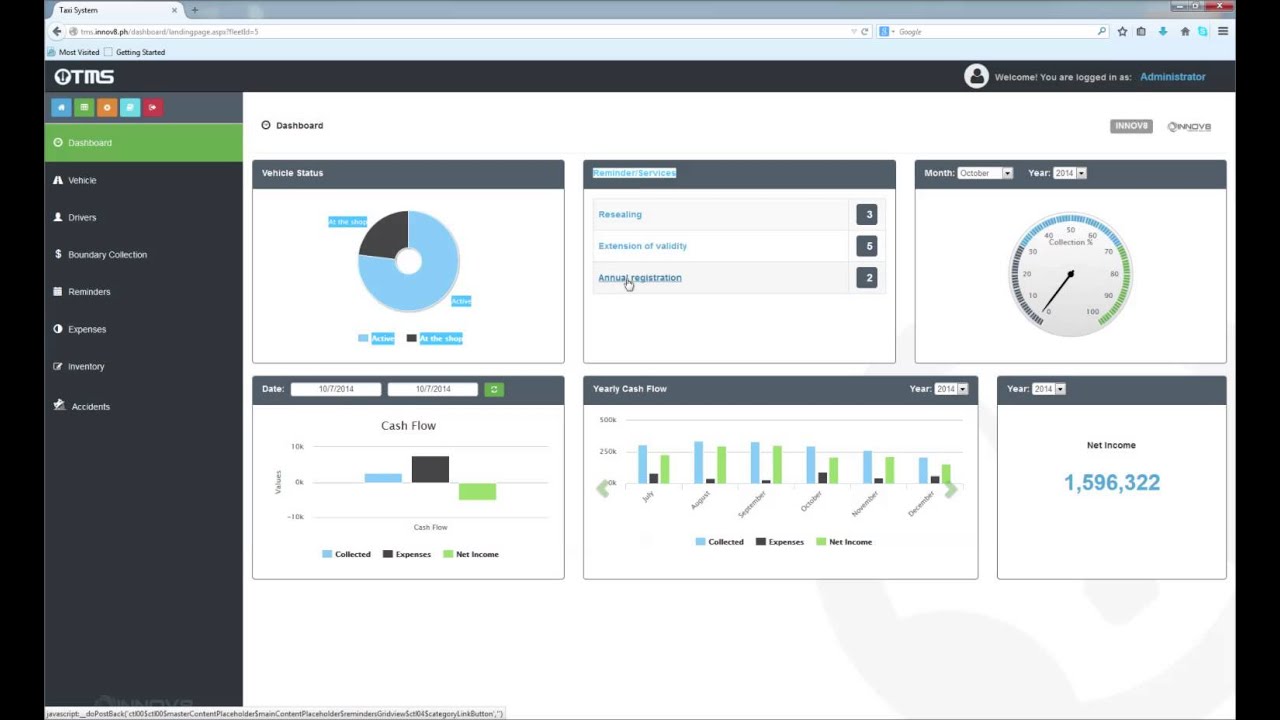
Task: Open the URL history dropdown arrow
Action: tap(853, 32)
